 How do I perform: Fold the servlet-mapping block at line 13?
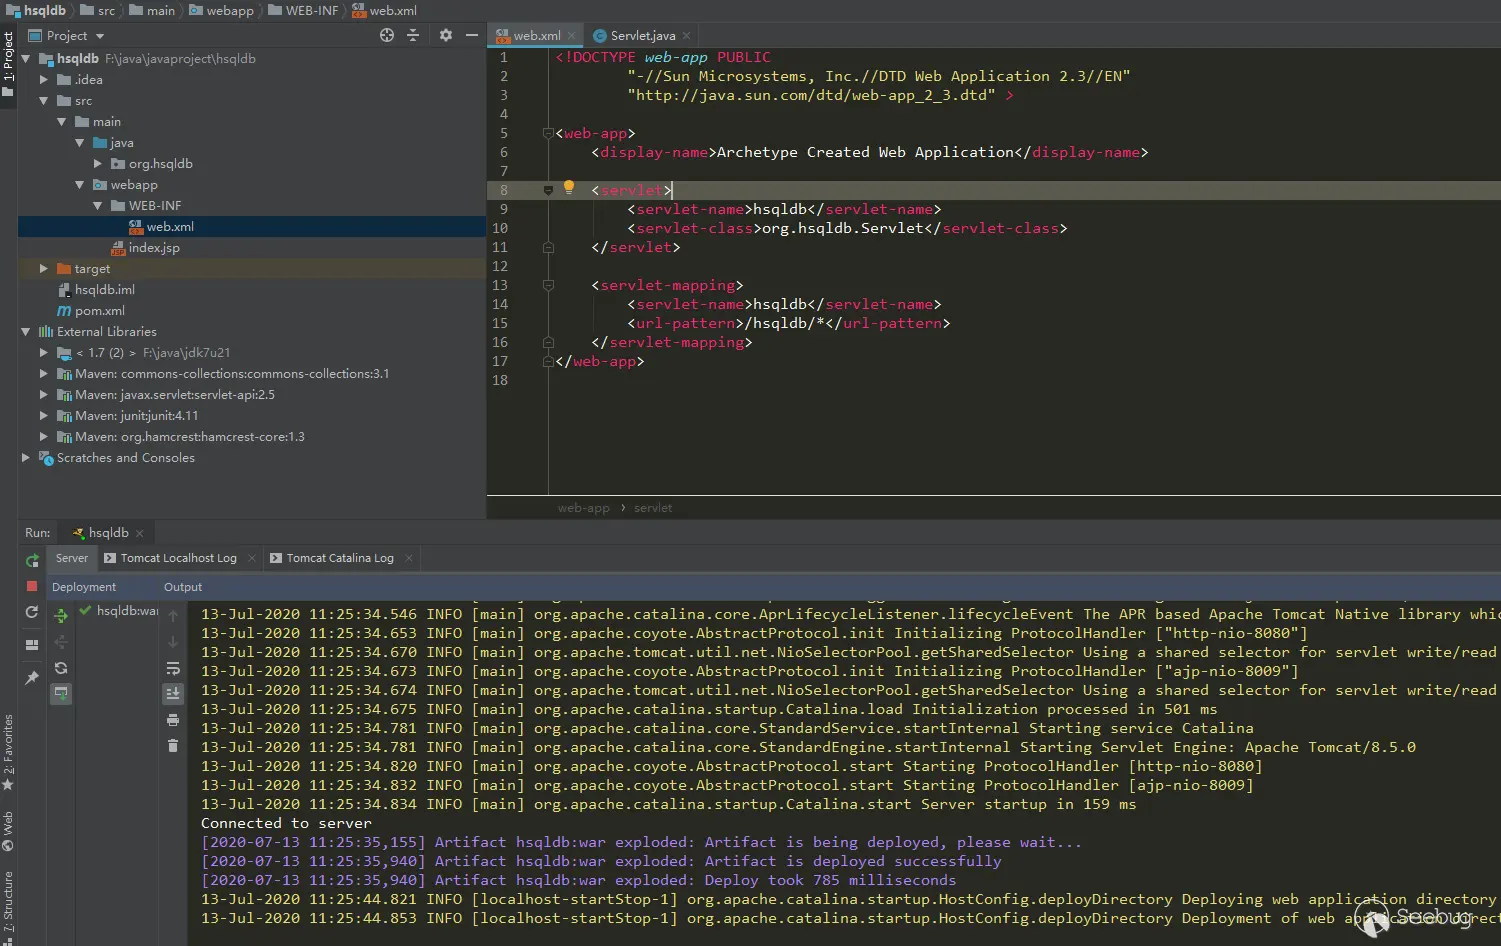click(x=548, y=285)
